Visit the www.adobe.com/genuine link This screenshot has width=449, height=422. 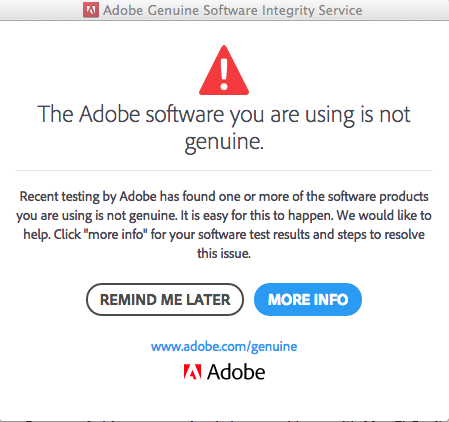[x=224, y=347]
